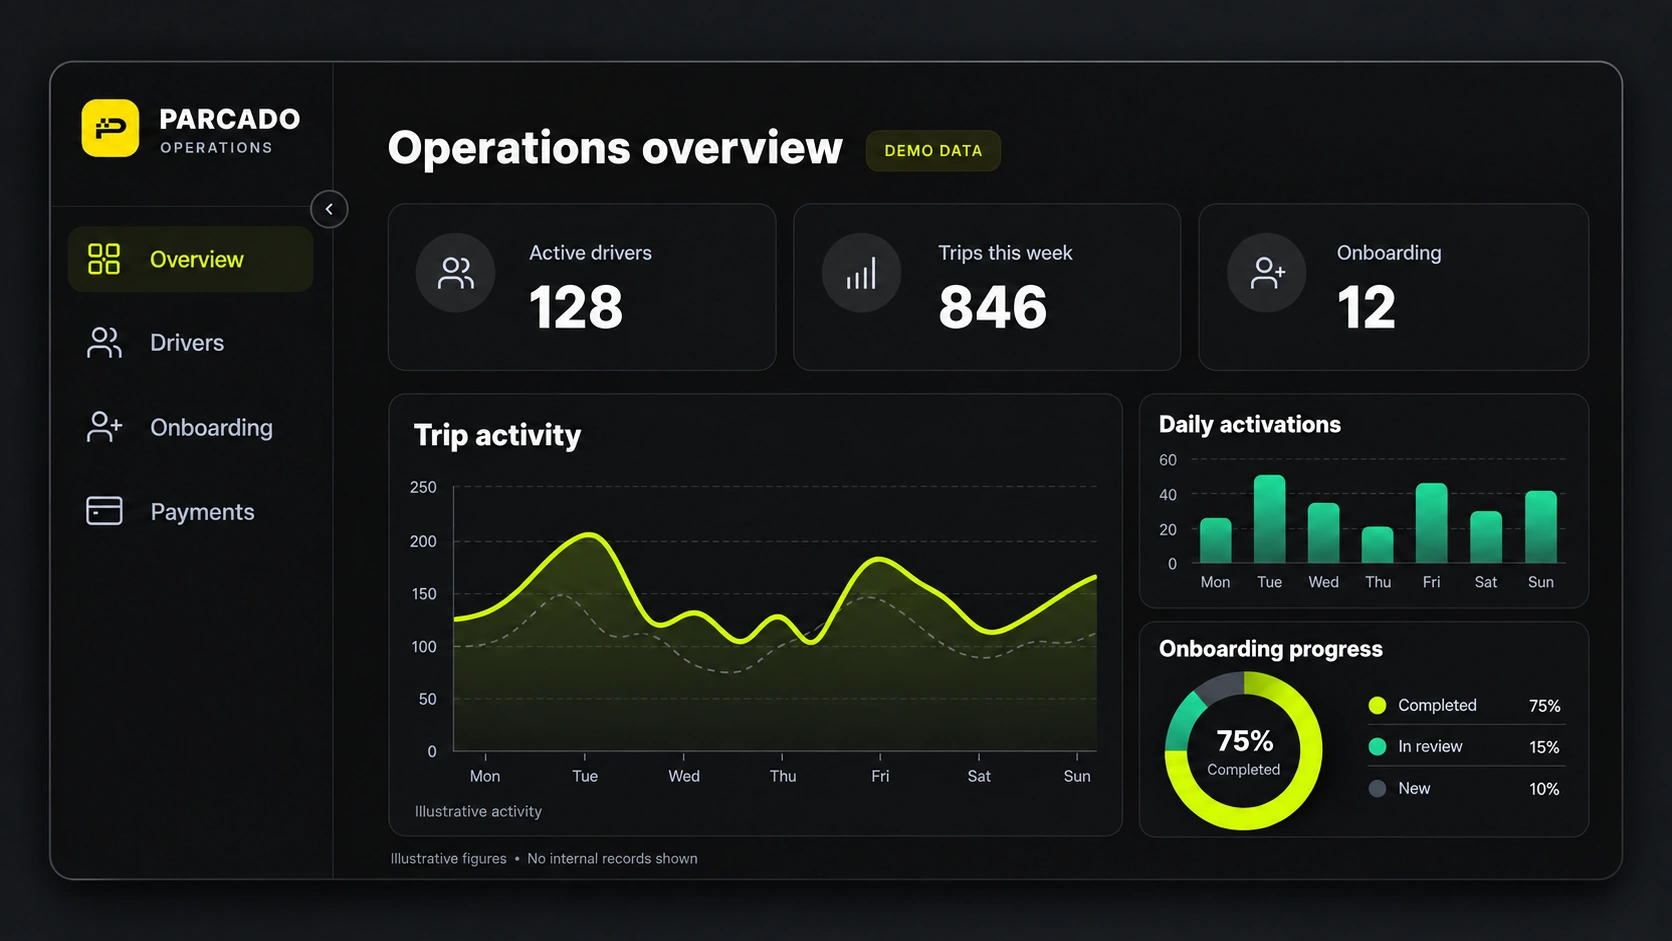Click the 12 onboarding value
Viewport: 1672px width, 941px height.
pyautogui.click(x=1366, y=307)
